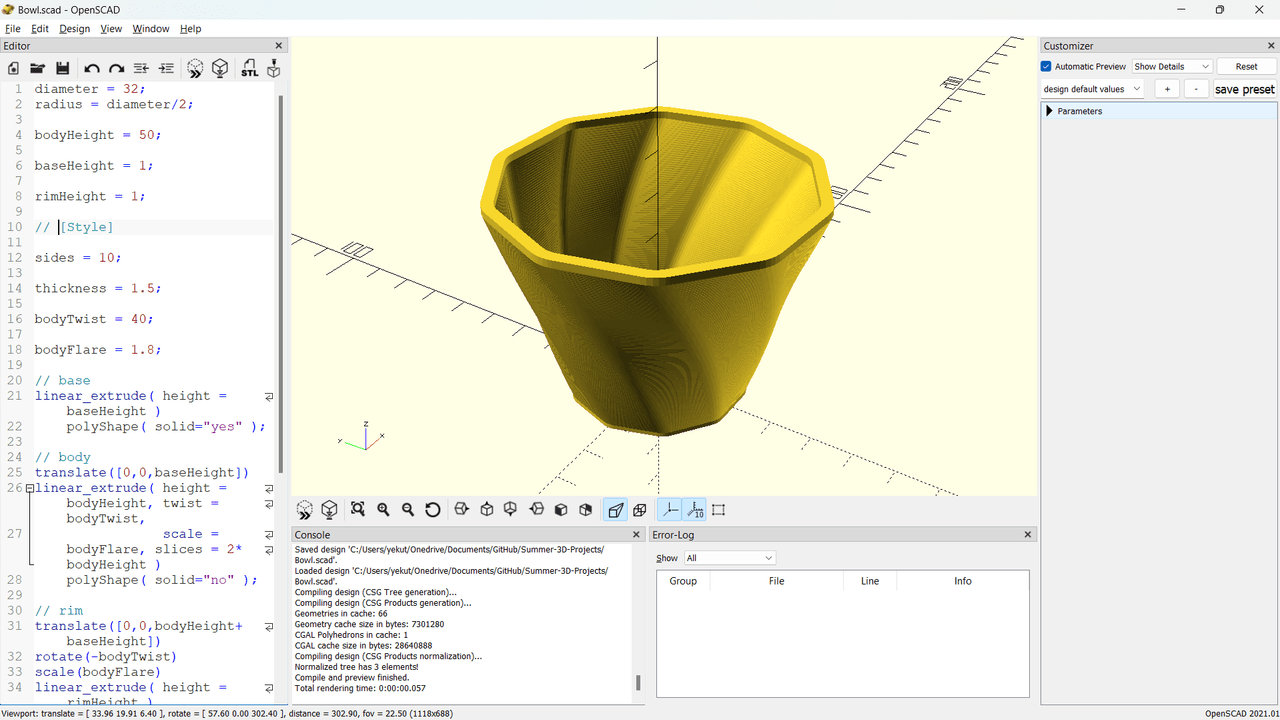Click the Reset button in Customizer
Image resolution: width=1280 pixels, height=720 pixels.
pos(1246,67)
